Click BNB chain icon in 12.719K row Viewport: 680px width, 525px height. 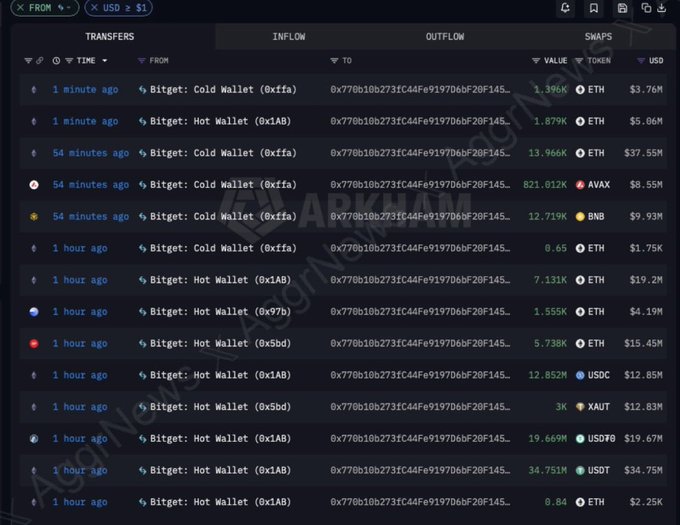pos(34,217)
